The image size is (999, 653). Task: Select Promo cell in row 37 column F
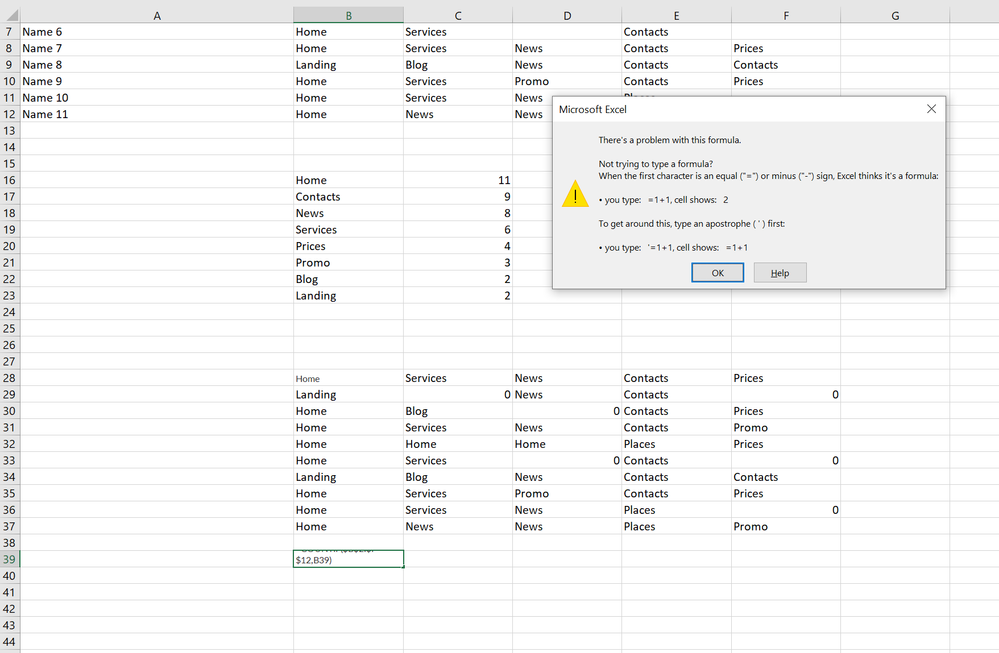click(786, 527)
